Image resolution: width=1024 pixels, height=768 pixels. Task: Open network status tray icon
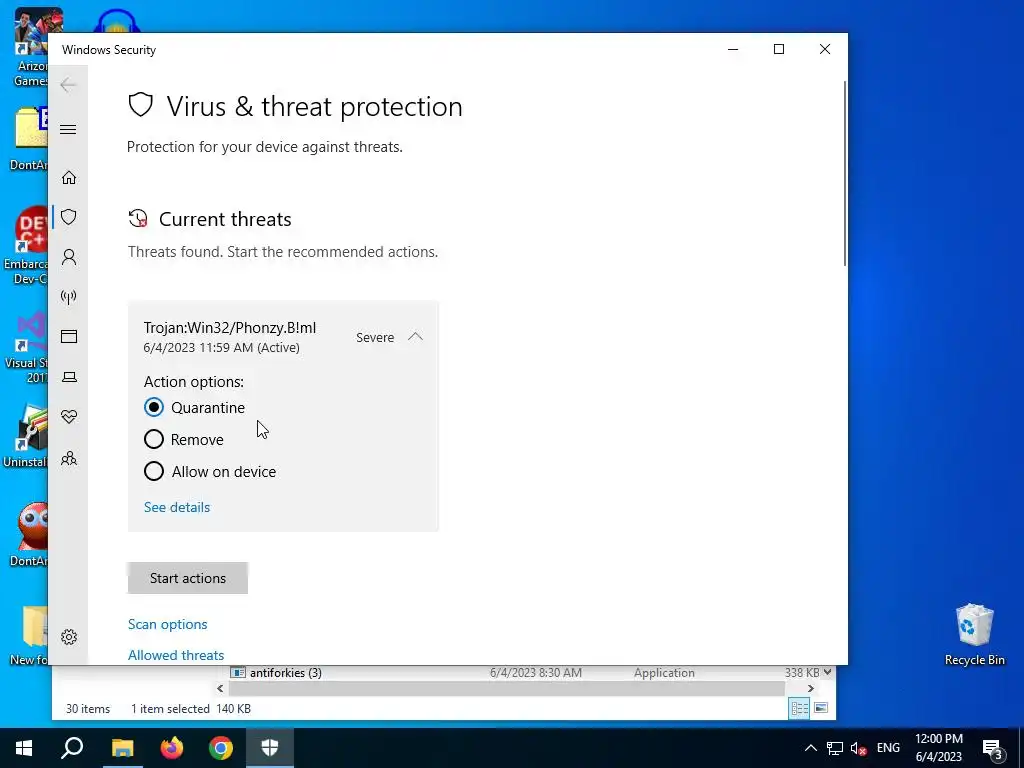(835, 748)
